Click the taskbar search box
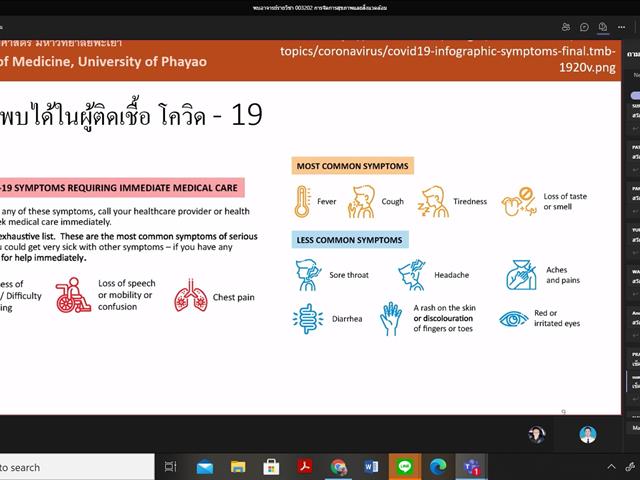Viewport: 640px width, 480px height. tap(77, 467)
